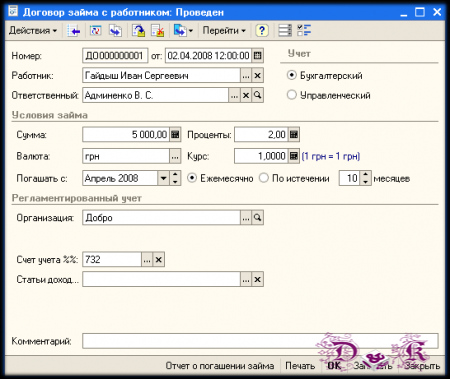Select the Бухгалтерский accounting radio button
The width and height of the screenshot is (450, 379).
291,75
